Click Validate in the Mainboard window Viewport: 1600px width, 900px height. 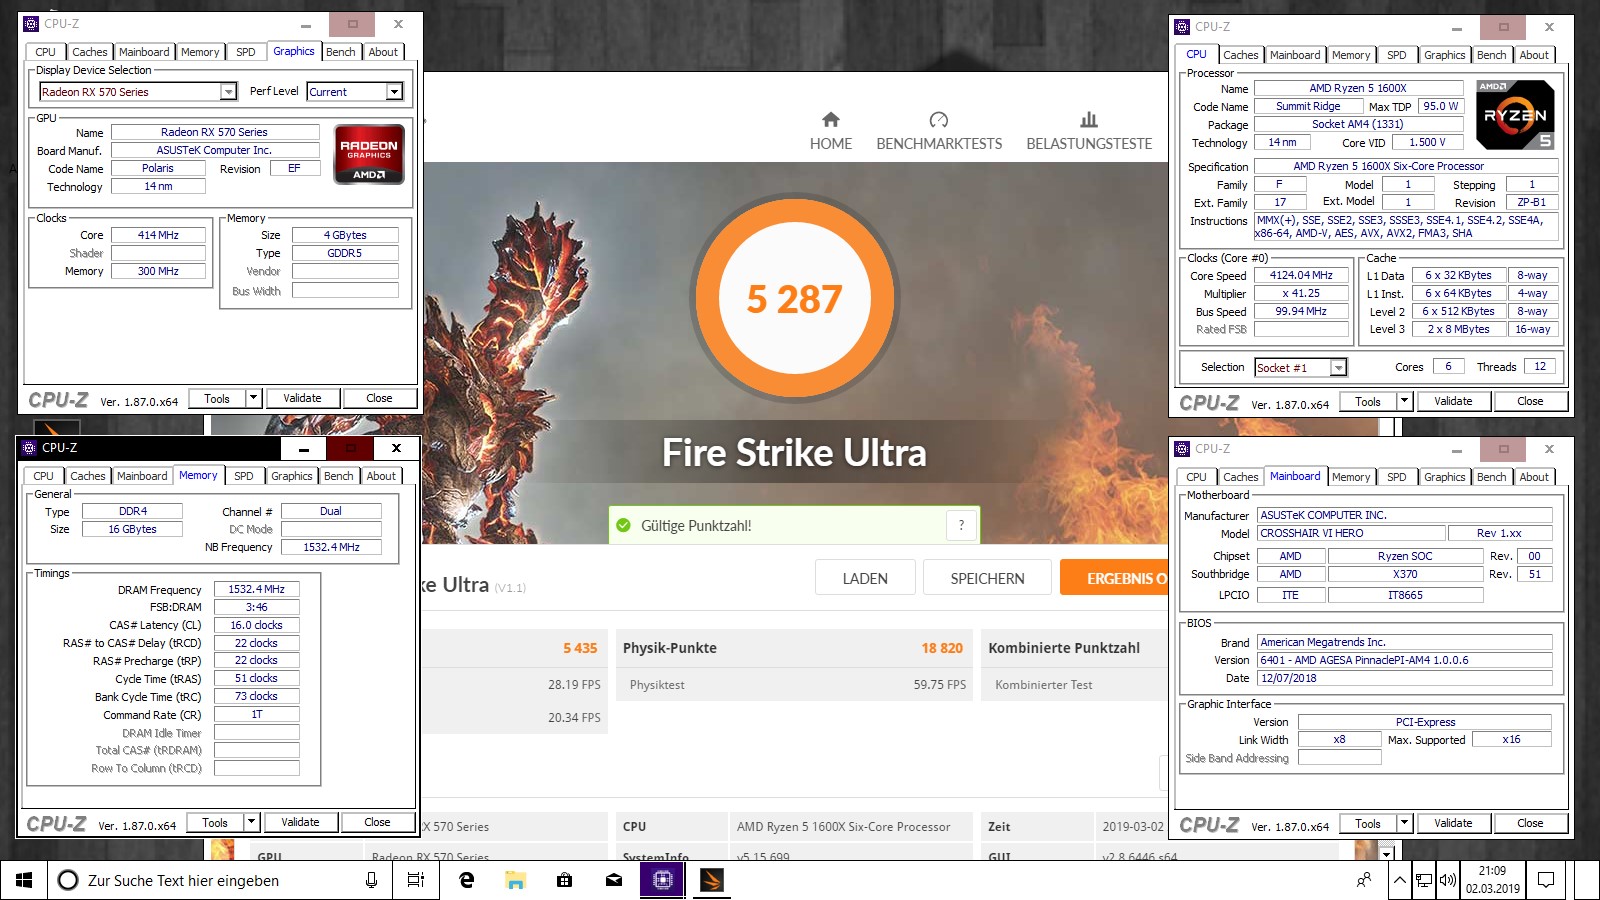click(x=1453, y=823)
